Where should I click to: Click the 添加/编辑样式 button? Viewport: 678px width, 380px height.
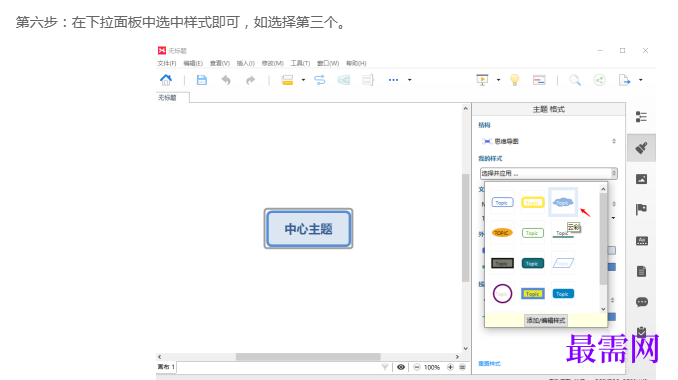point(546,320)
